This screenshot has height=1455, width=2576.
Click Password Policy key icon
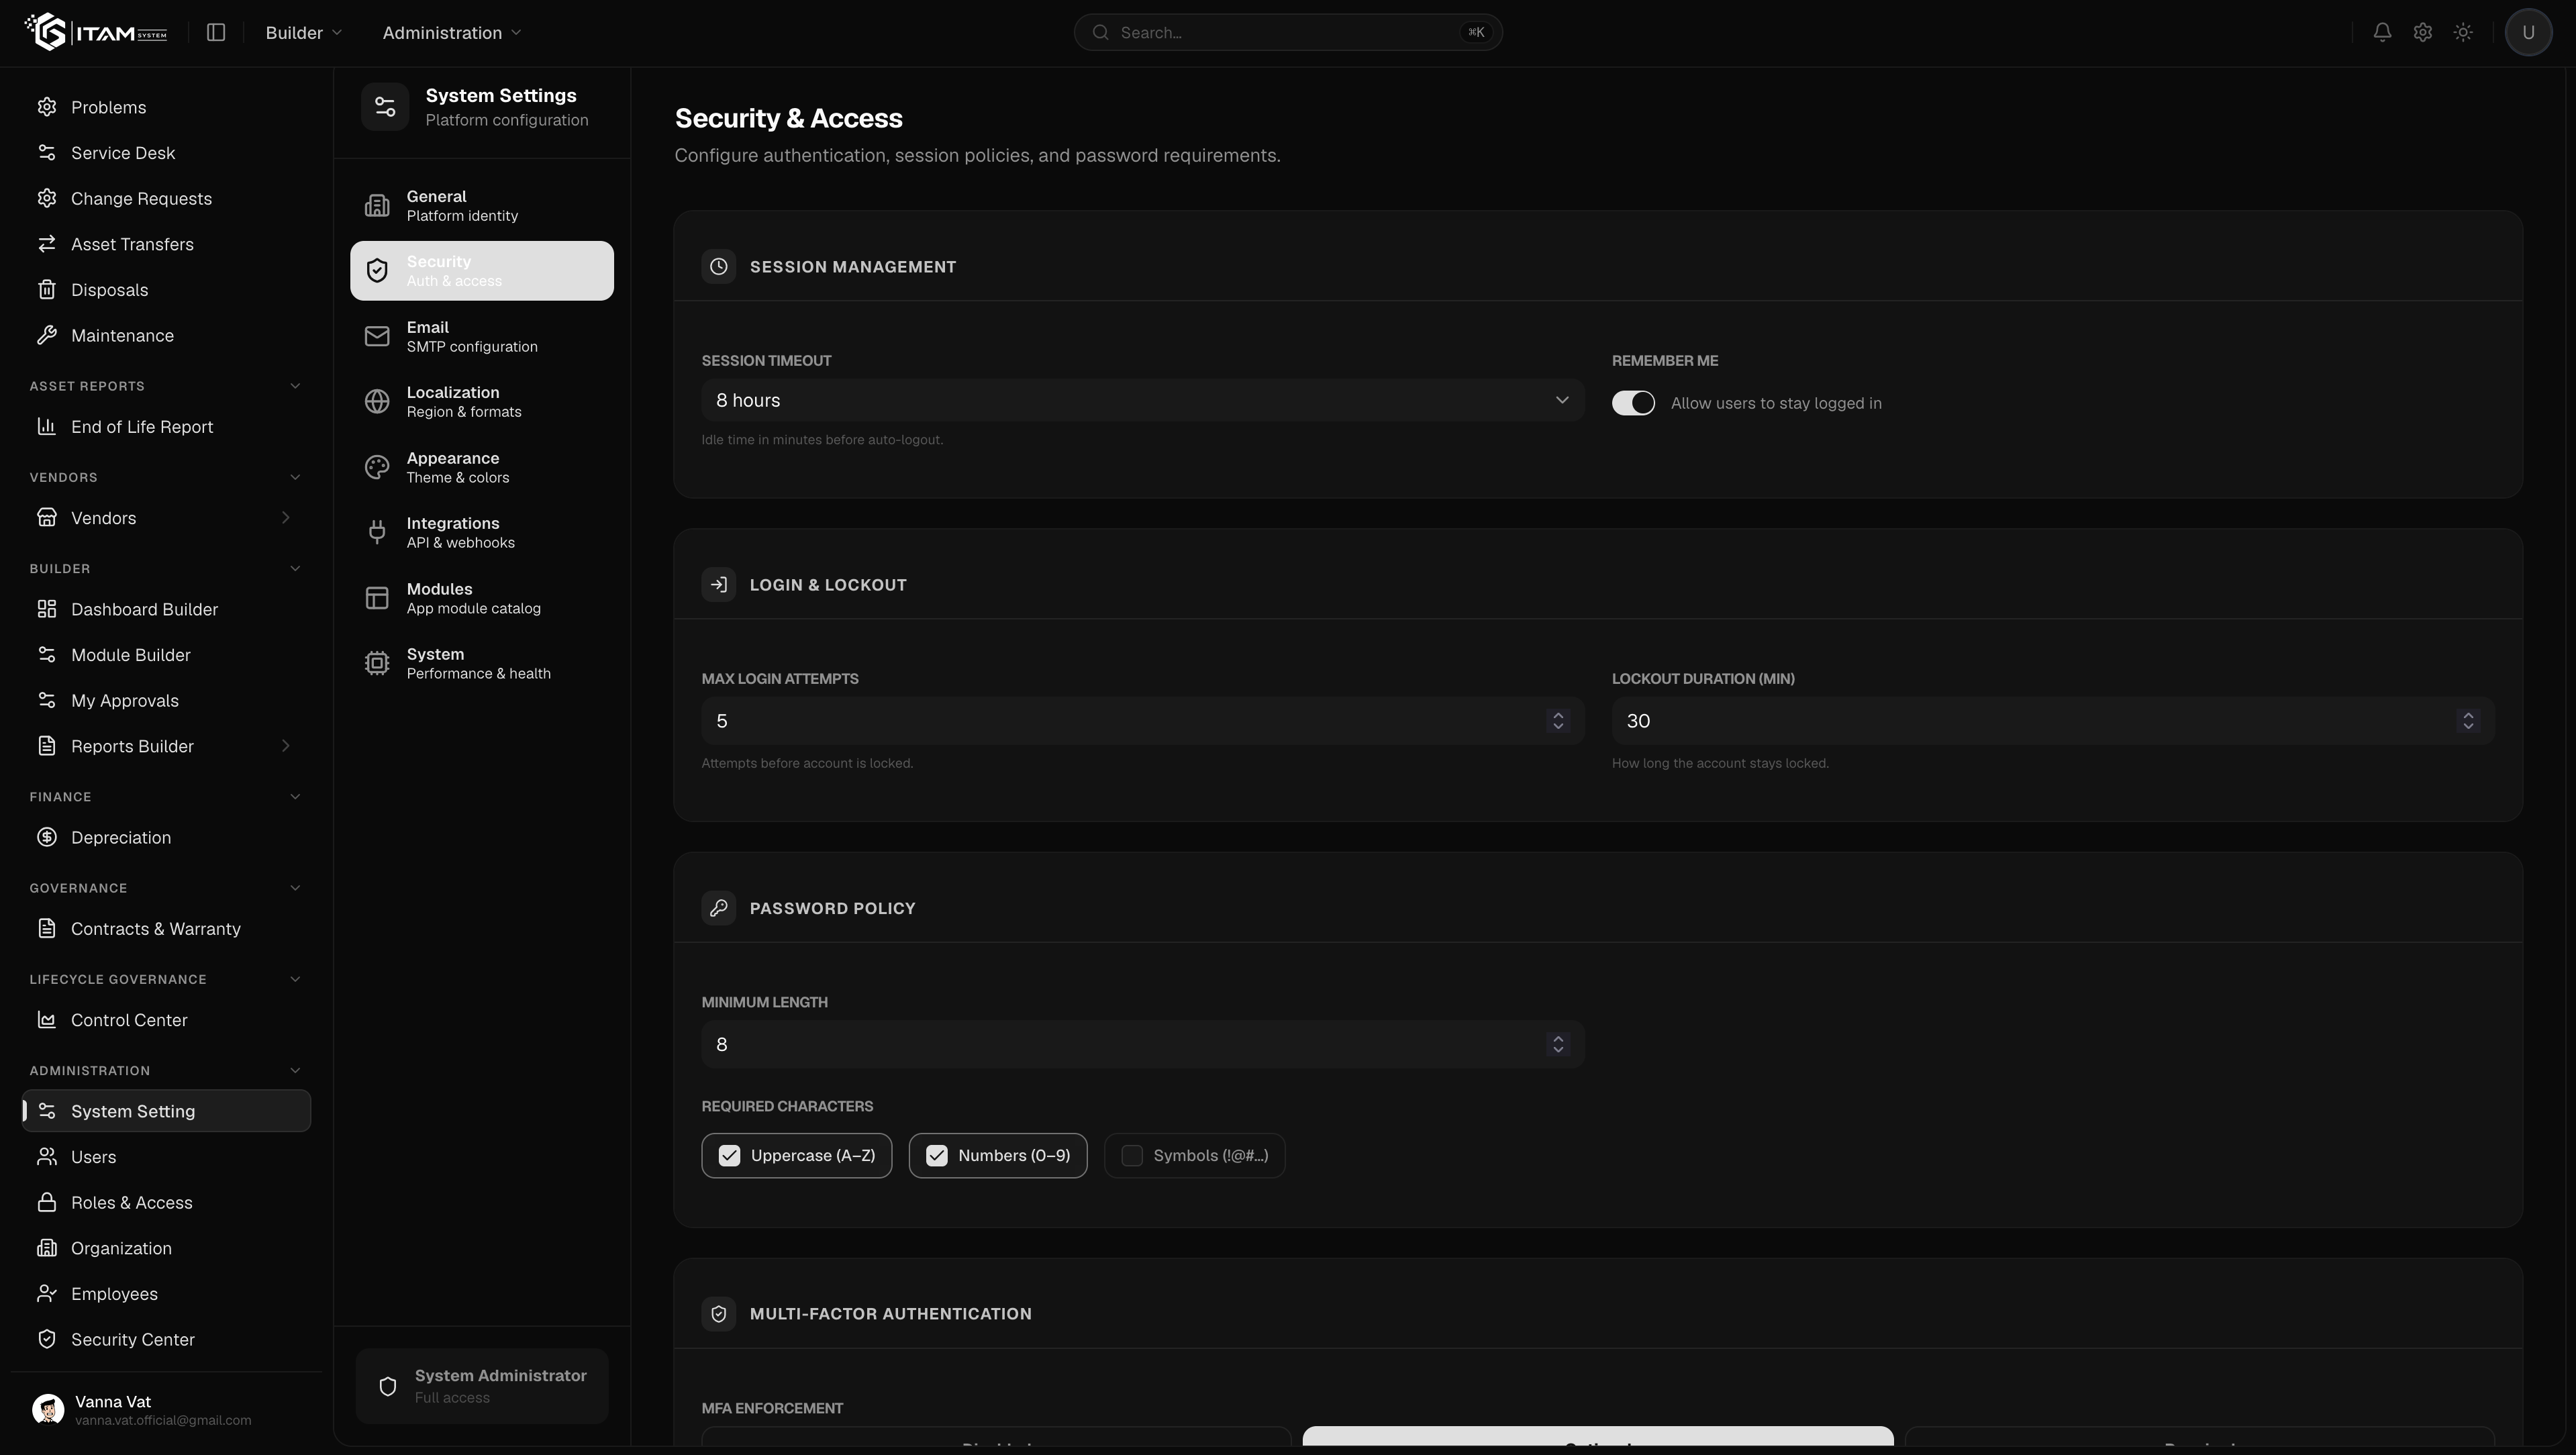(718, 908)
